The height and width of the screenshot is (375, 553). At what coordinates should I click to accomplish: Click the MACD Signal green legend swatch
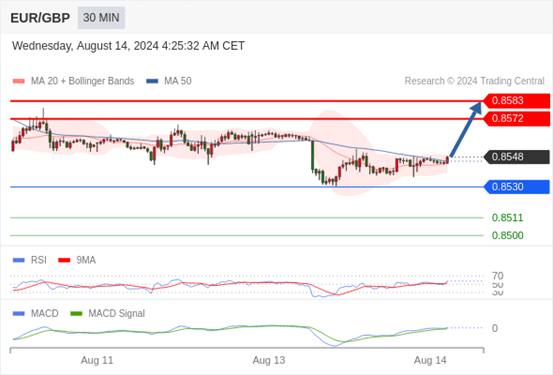click(76, 314)
